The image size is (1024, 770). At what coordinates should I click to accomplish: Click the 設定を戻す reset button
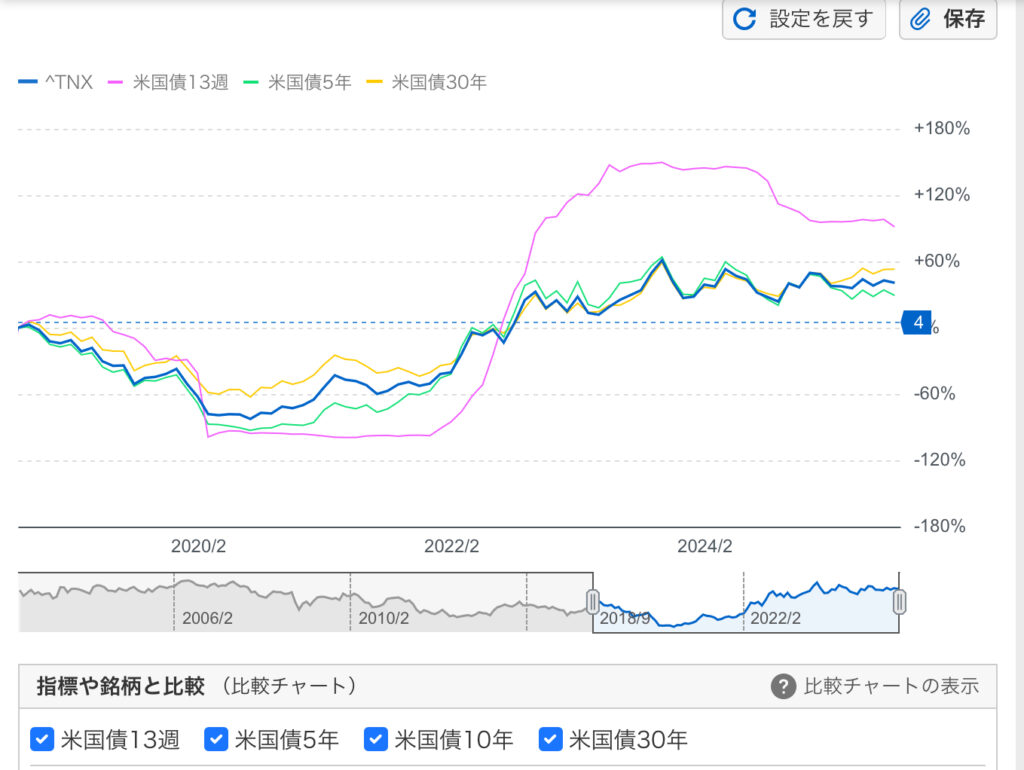[x=804, y=19]
